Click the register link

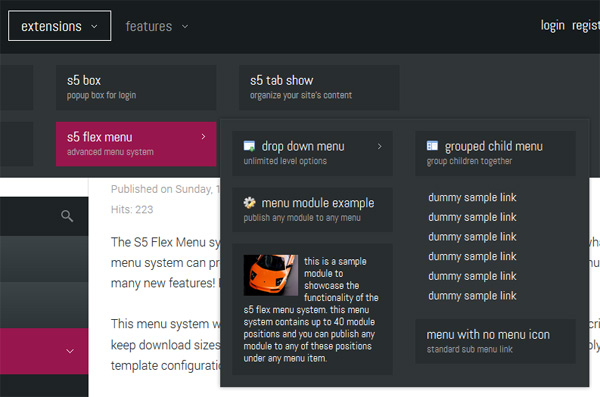tap(586, 26)
